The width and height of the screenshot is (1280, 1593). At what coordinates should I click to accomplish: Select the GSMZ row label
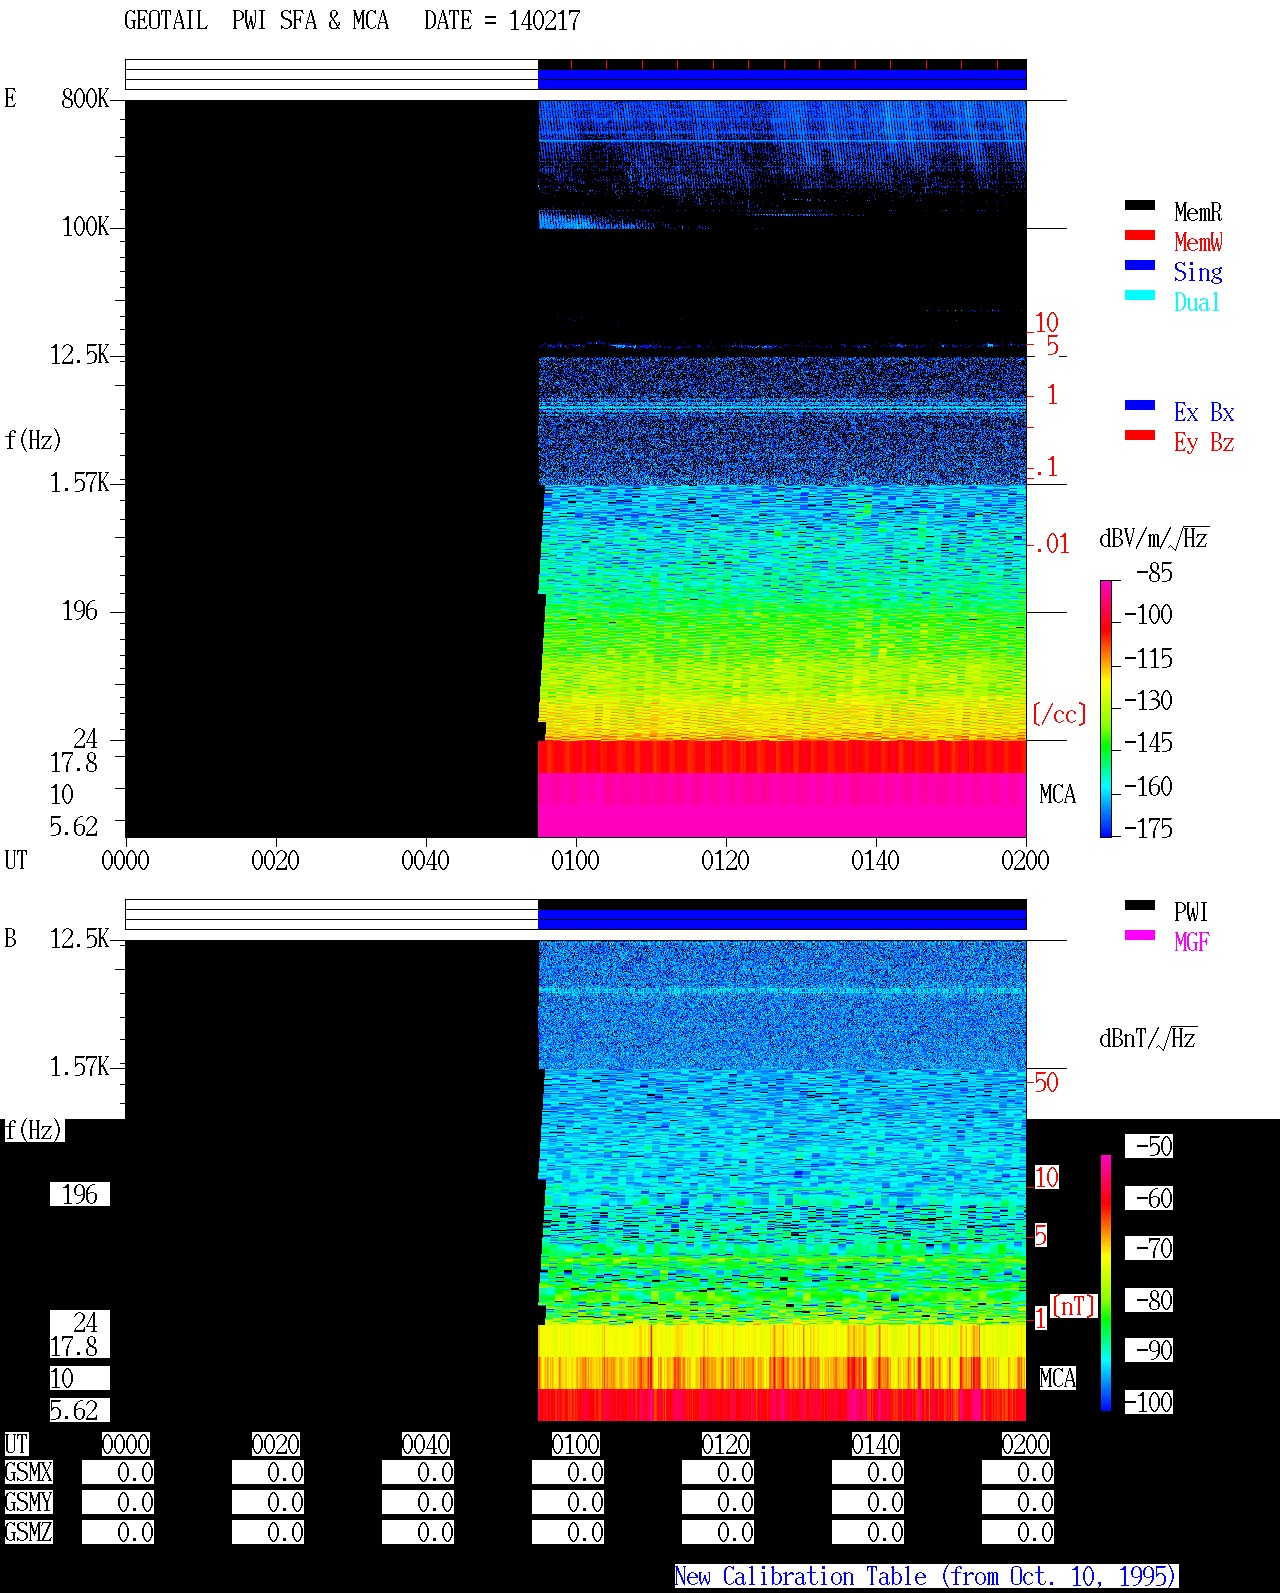click(28, 1532)
